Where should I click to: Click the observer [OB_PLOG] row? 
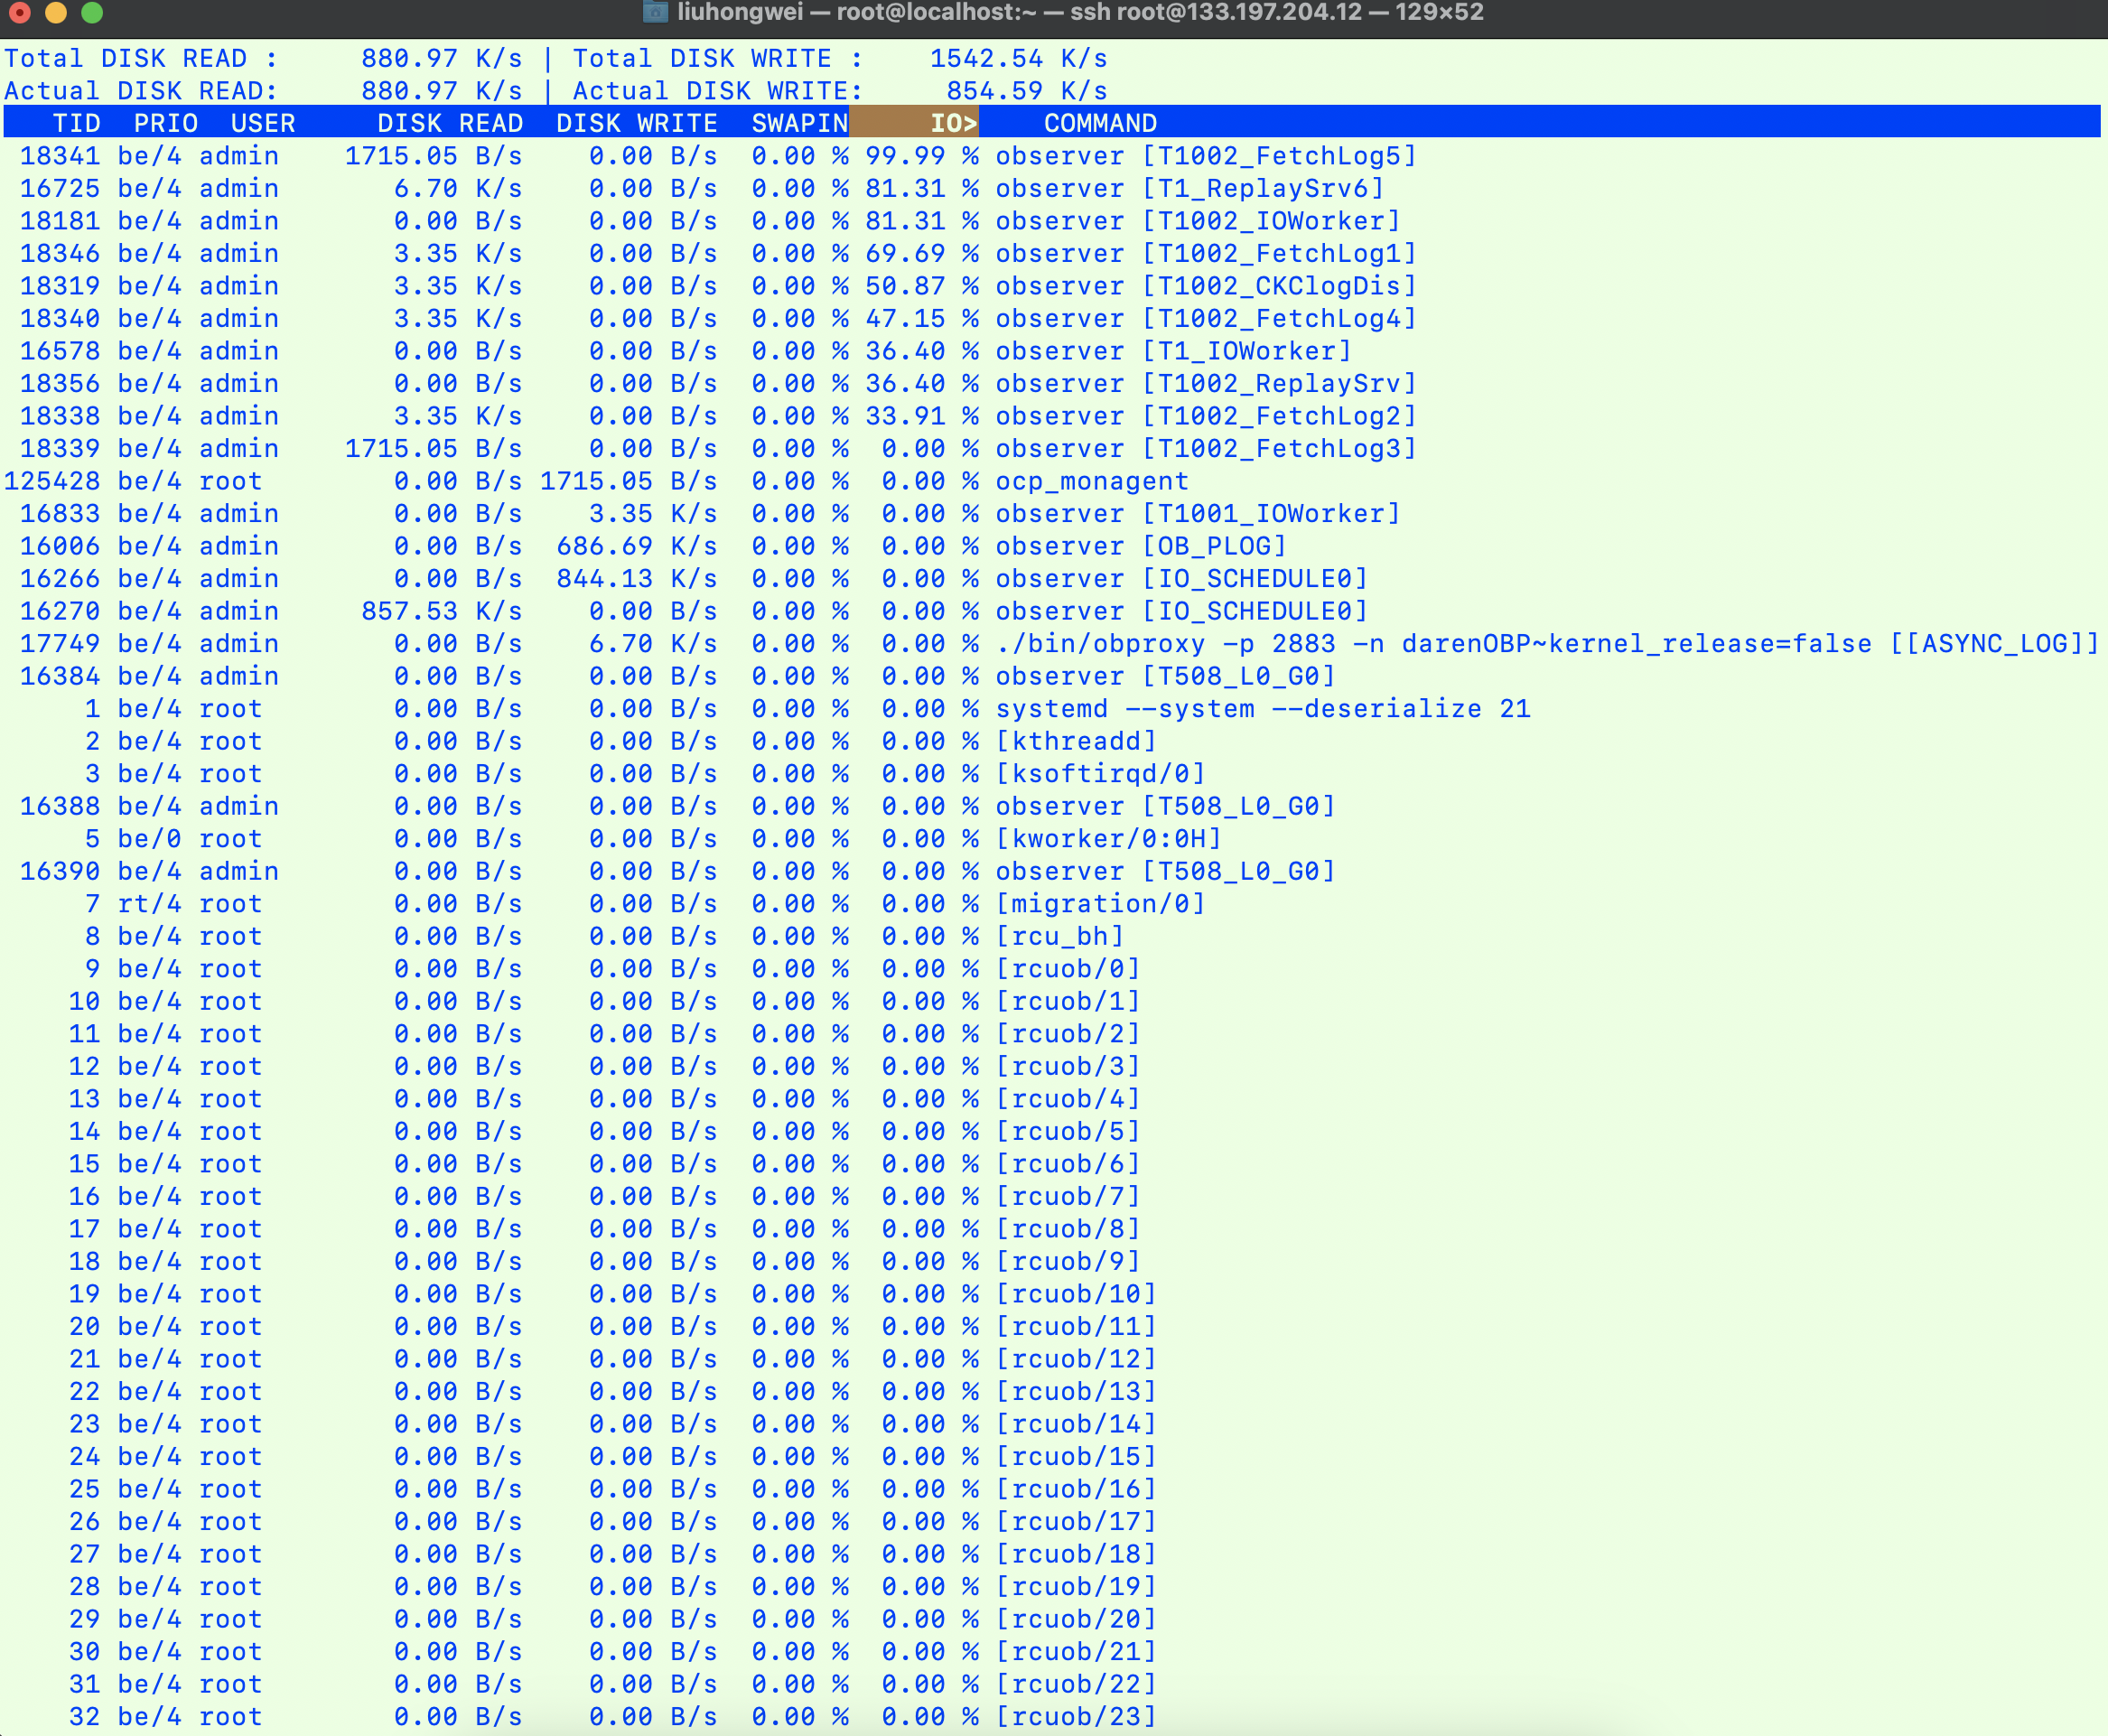pyautogui.click(x=1052, y=546)
